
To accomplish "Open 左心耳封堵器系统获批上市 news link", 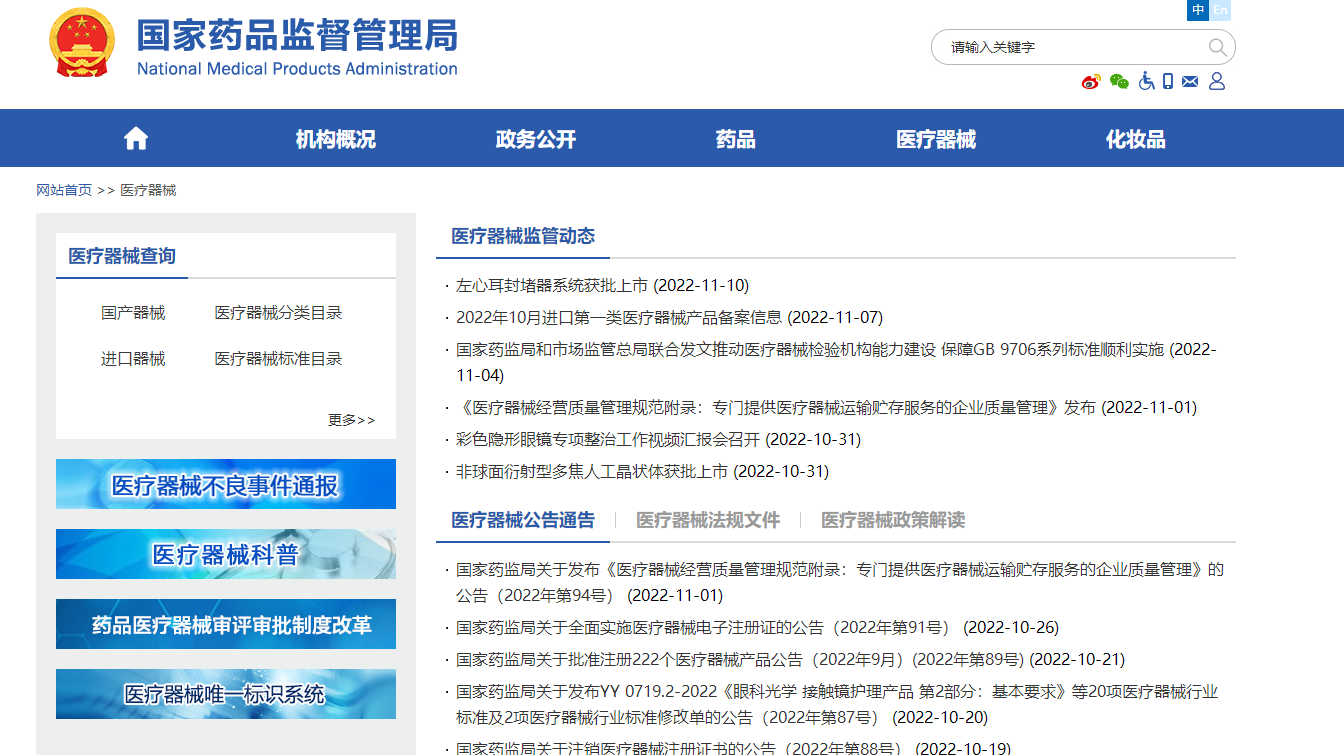I will (x=552, y=286).
